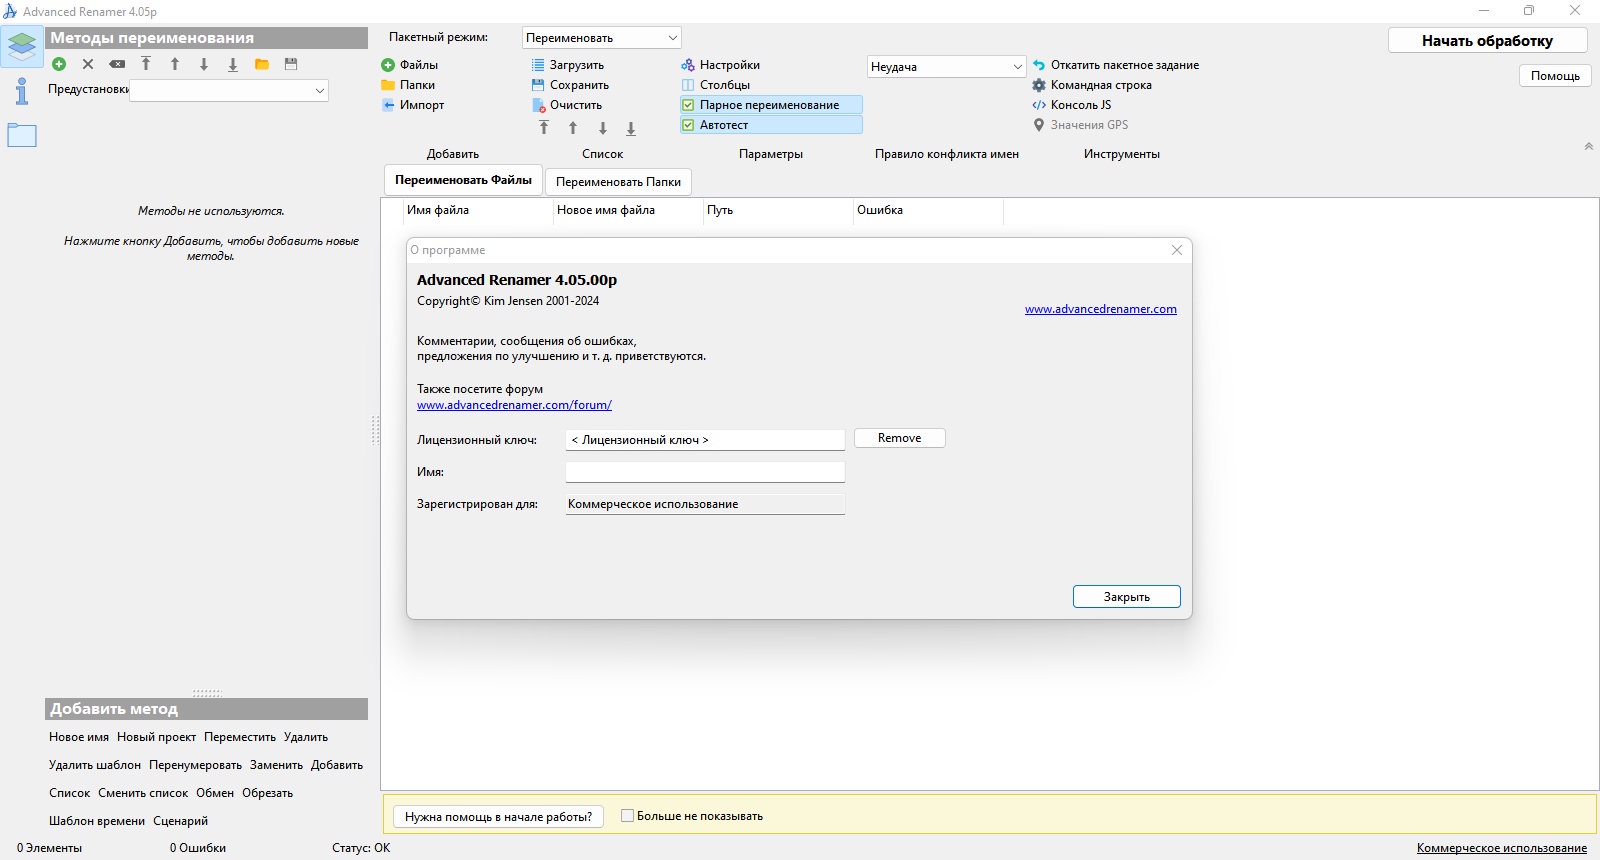
Task: Add the Новое имя method
Action: pos(79,737)
